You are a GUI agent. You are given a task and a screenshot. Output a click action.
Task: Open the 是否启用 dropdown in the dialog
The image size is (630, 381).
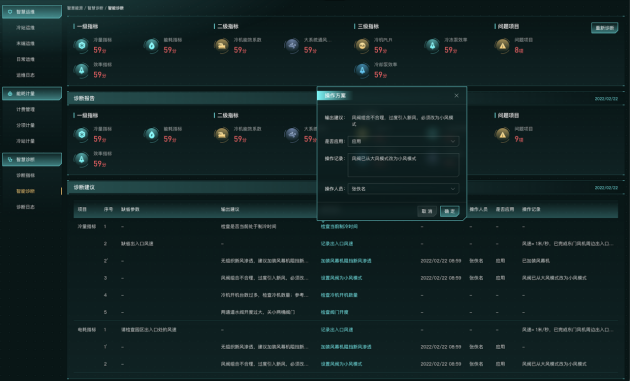pos(403,141)
